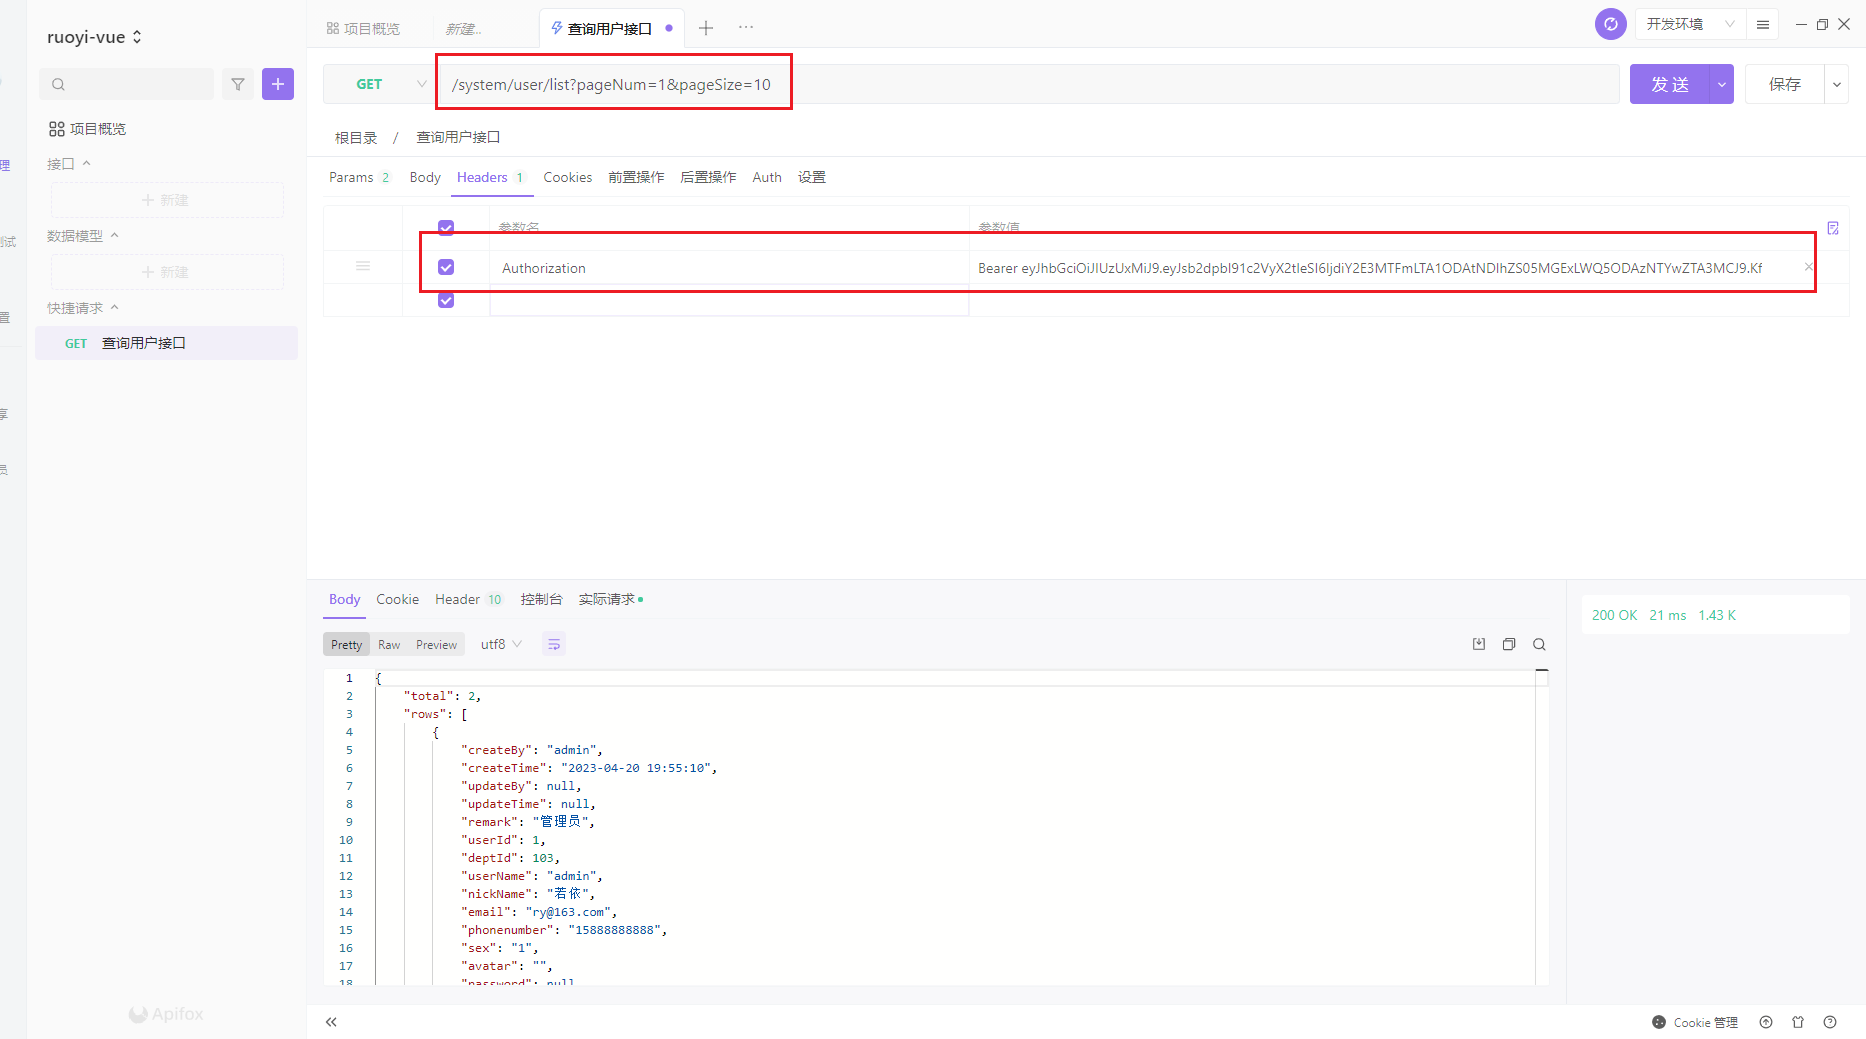This screenshot has width=1866, height=1039.
Task: Select Preview response view
Action: [x=436, y=645]
